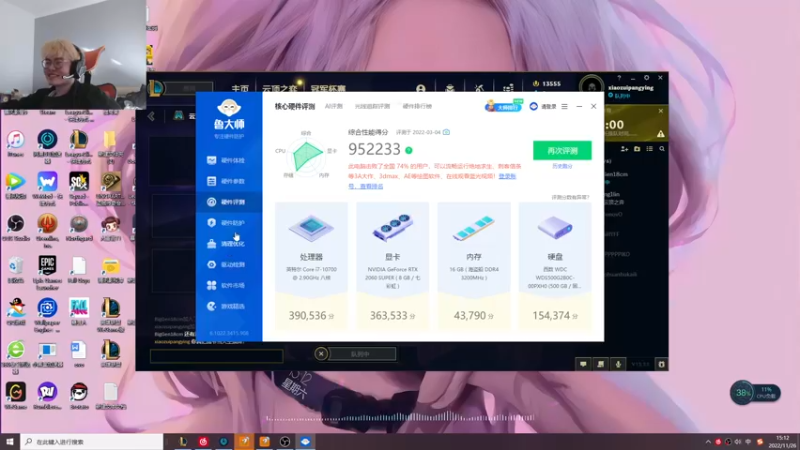This screenshot has height=450, width=800.
Task: Click search icon in League friends list
Action: 662,149
